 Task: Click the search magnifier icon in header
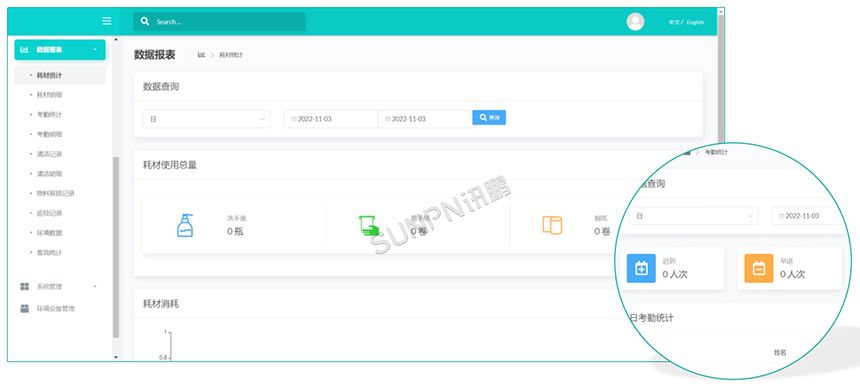coord(145,21)
